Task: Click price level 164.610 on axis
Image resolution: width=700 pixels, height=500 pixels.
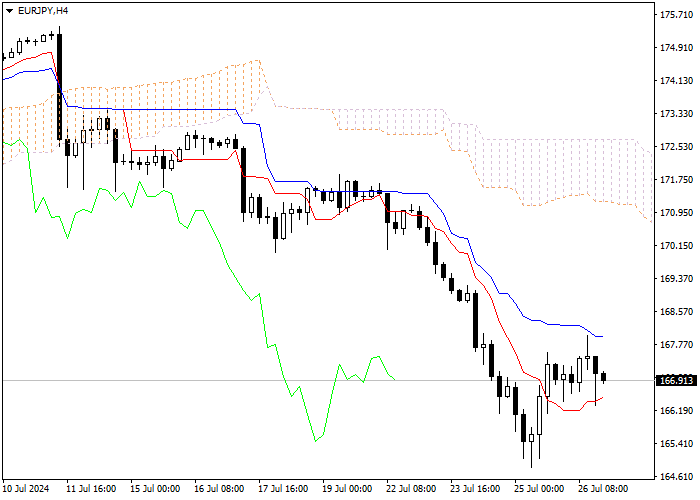Action: pyautogui.click(x=676, y=476)
